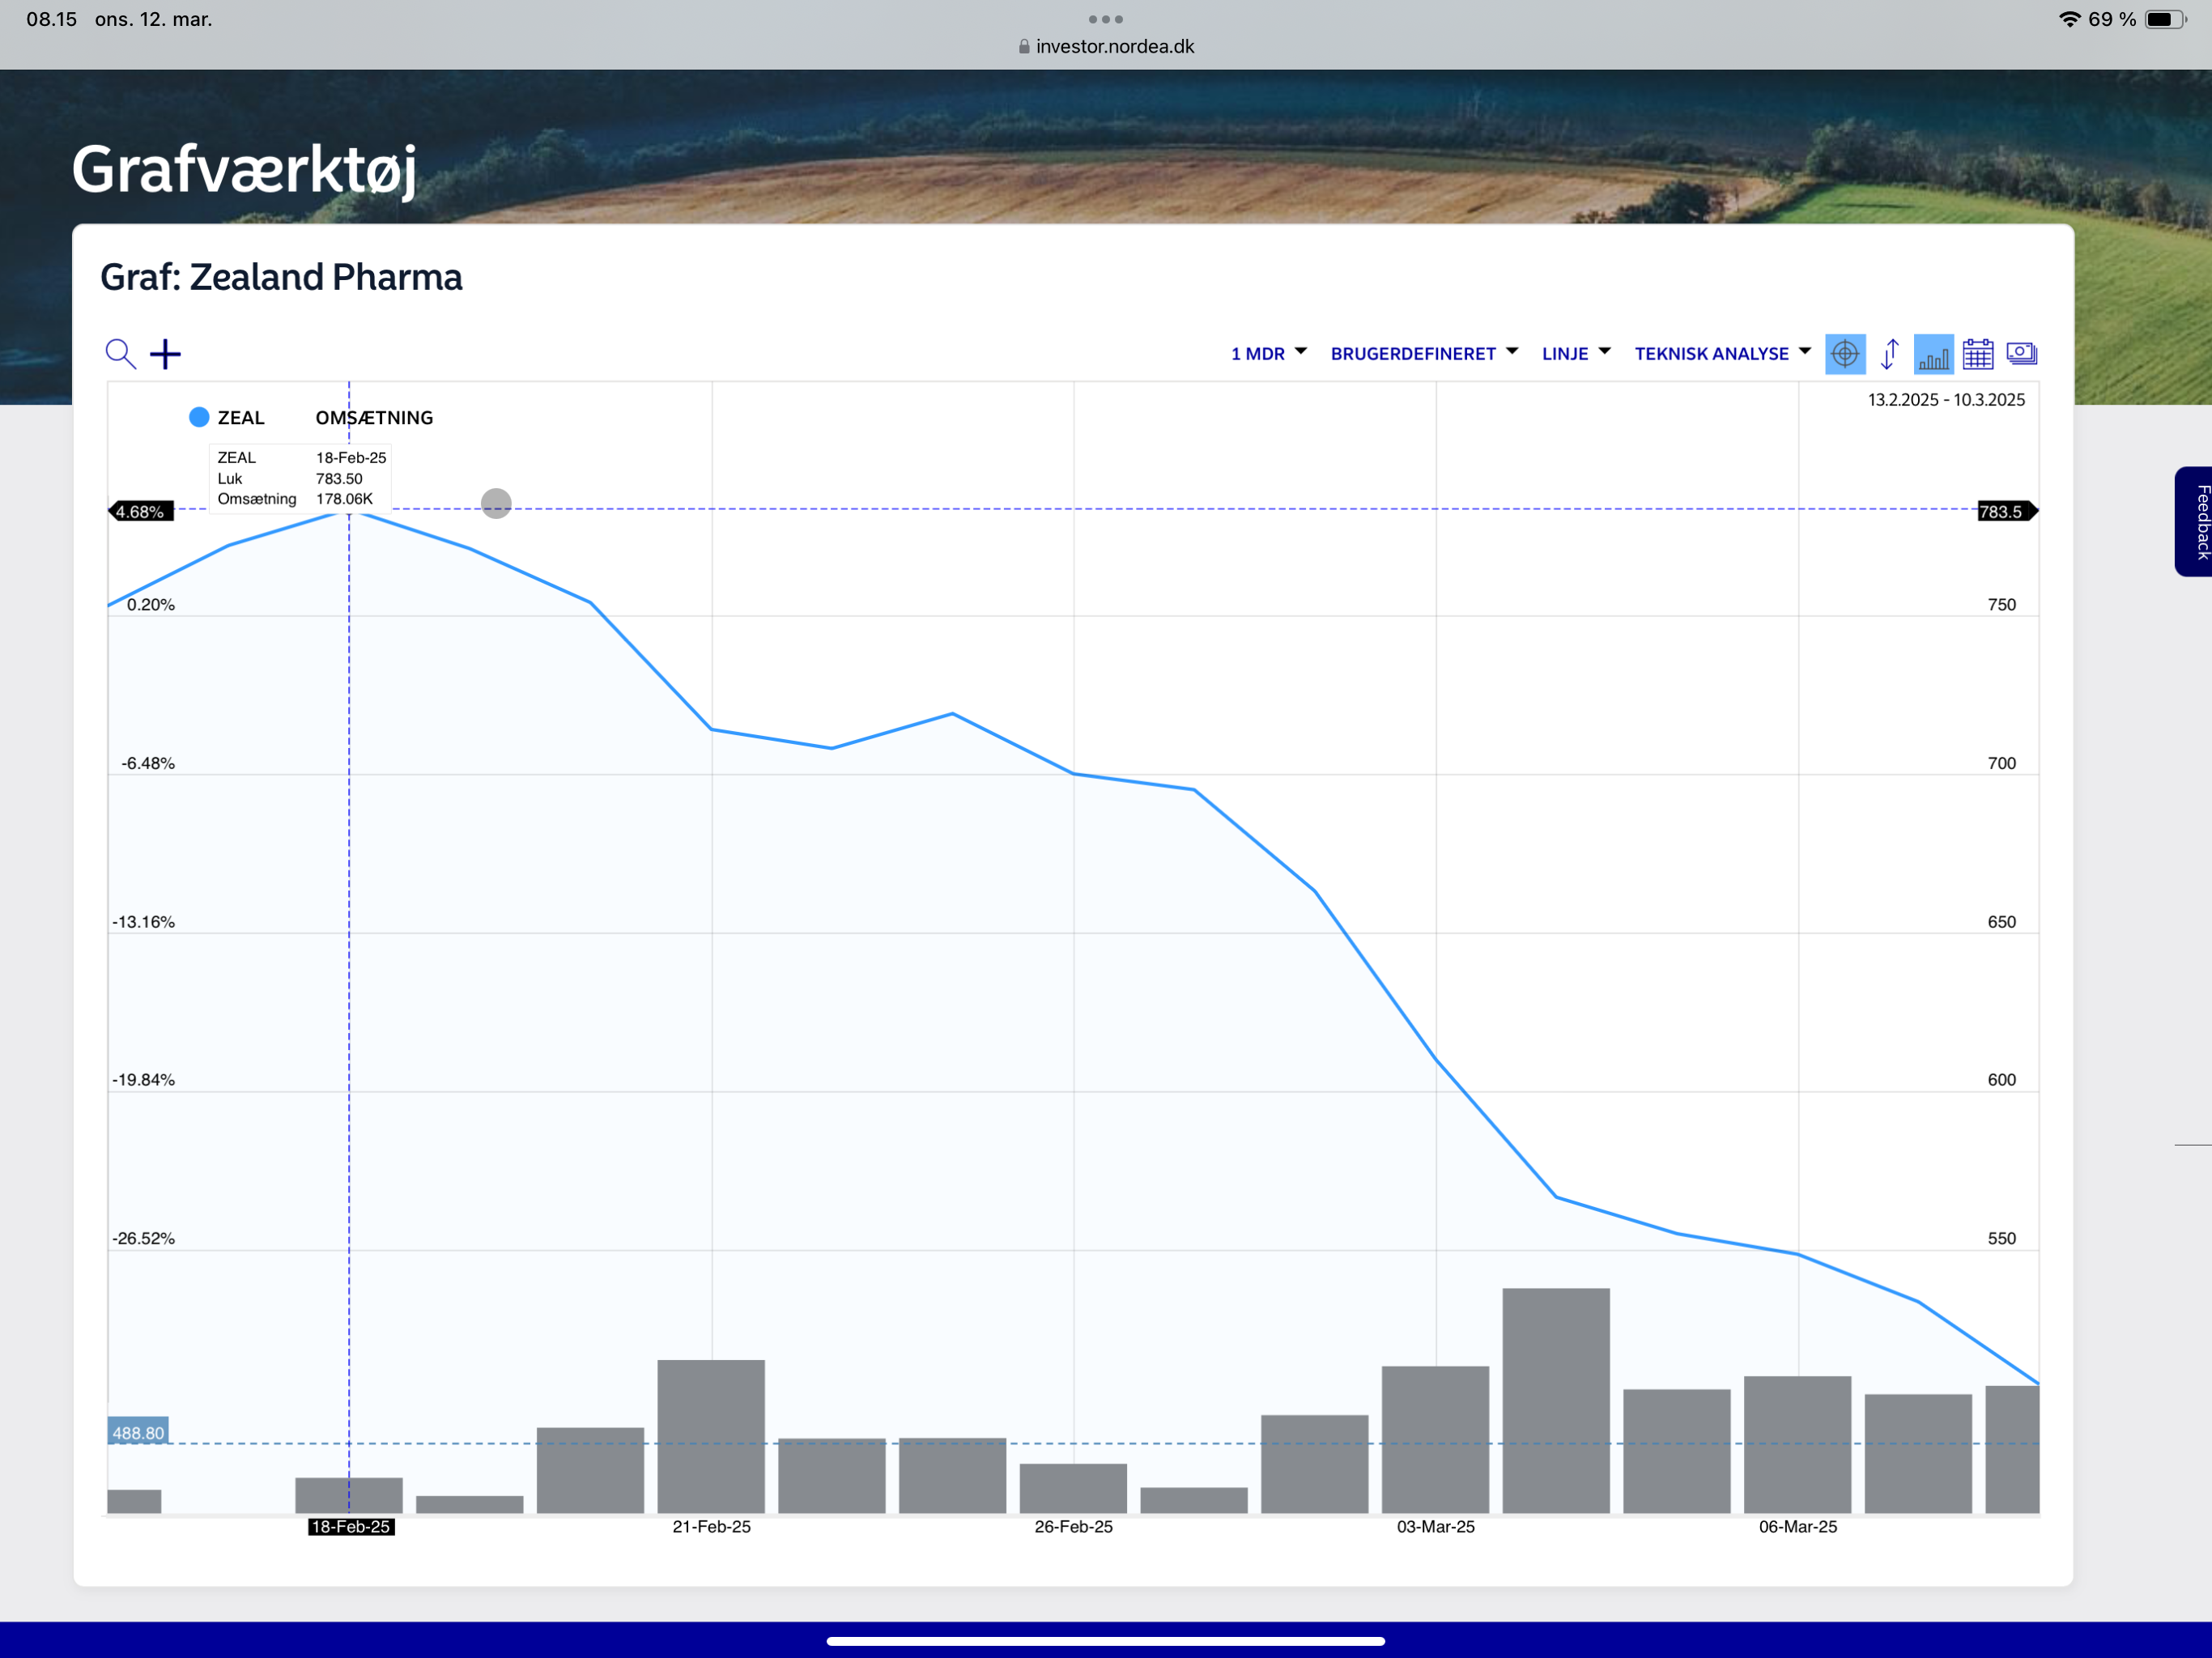Tap the 08.15 clock in status bar

tap(52, 19)
